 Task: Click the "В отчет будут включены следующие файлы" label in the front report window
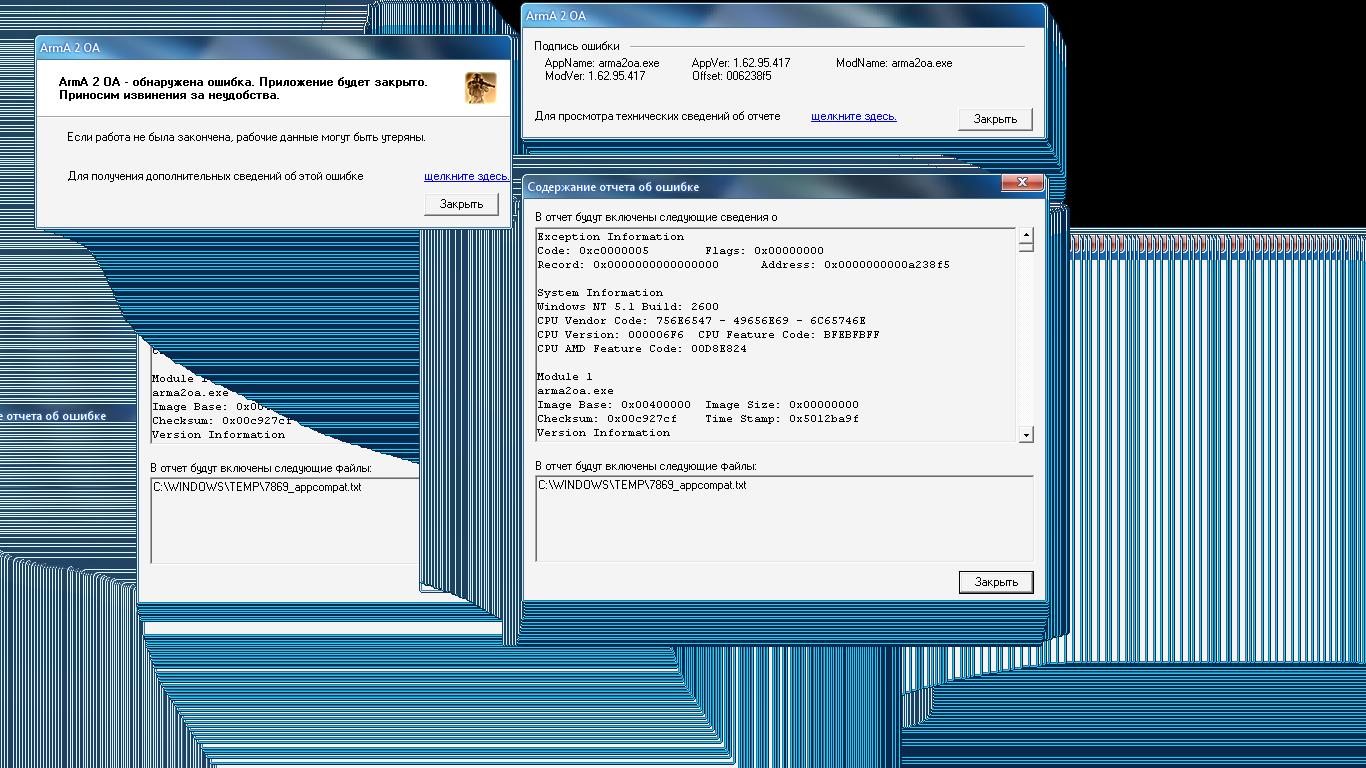[646, 467]
